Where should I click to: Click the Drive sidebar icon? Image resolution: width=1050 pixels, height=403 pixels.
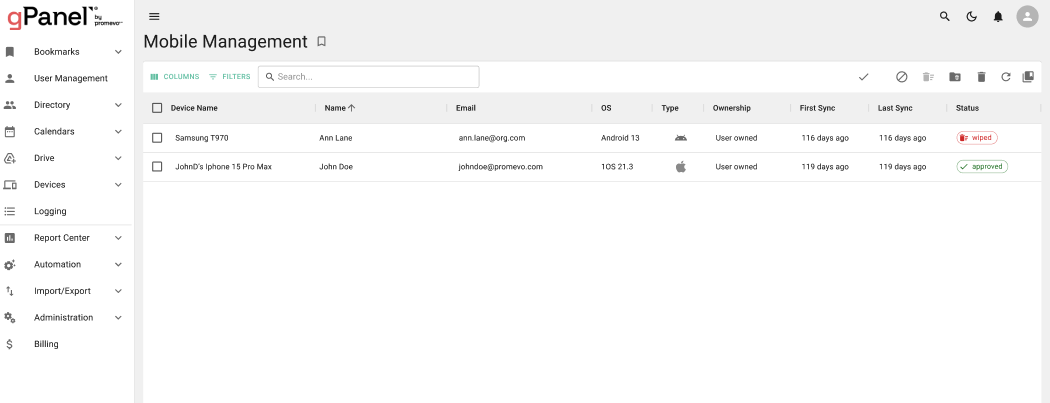[10, 158]
